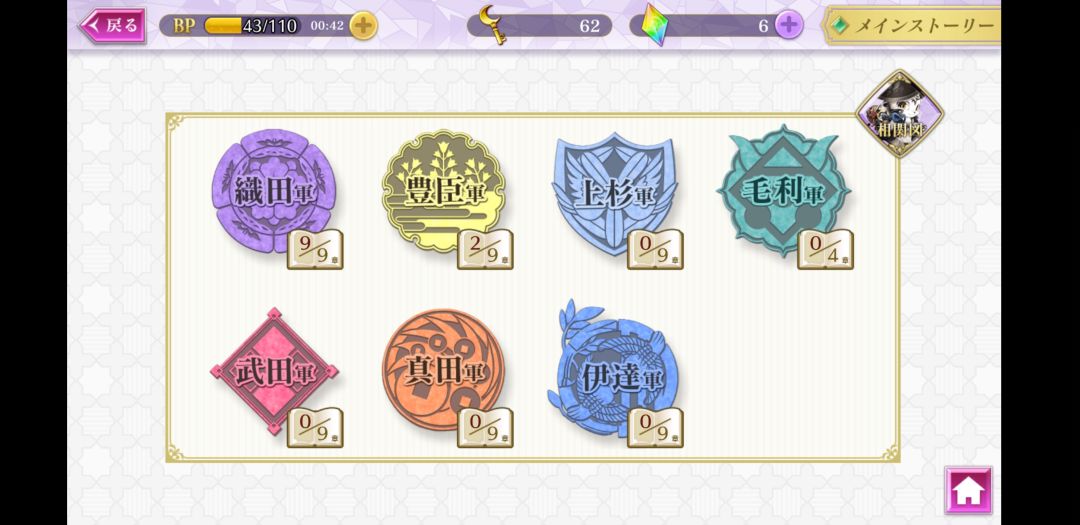Screen dimensions: 1080x525
Task: Open 伊達軍 chapter book showing 0/9
Action: click(x=655, y=427)
